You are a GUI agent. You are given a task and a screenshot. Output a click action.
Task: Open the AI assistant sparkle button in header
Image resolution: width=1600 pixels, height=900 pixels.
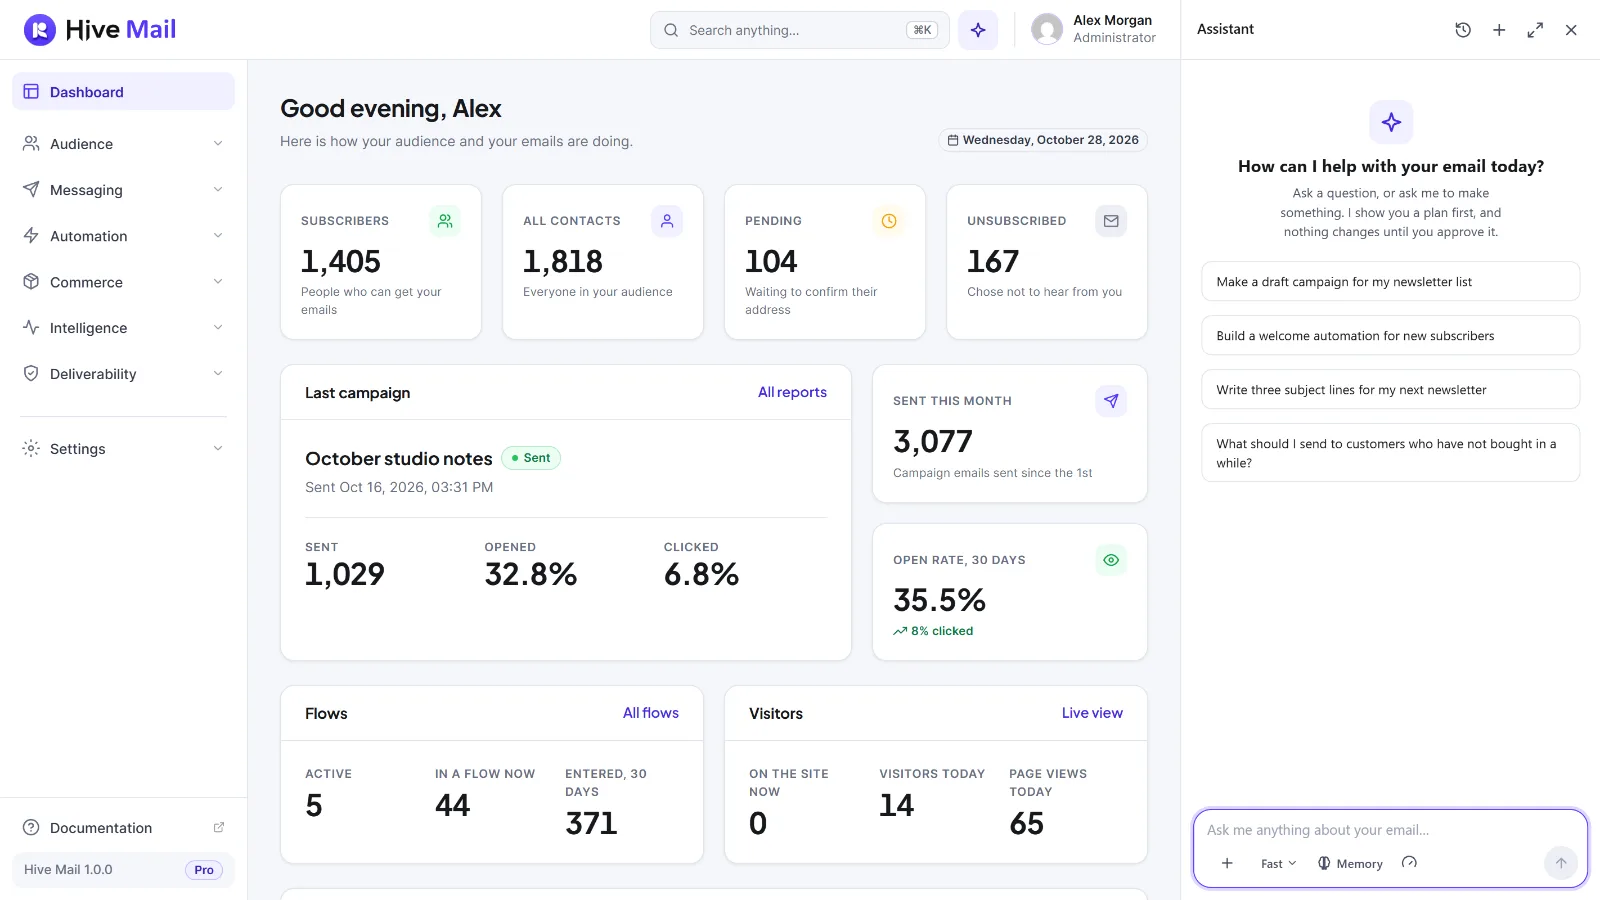click(978, 30)
